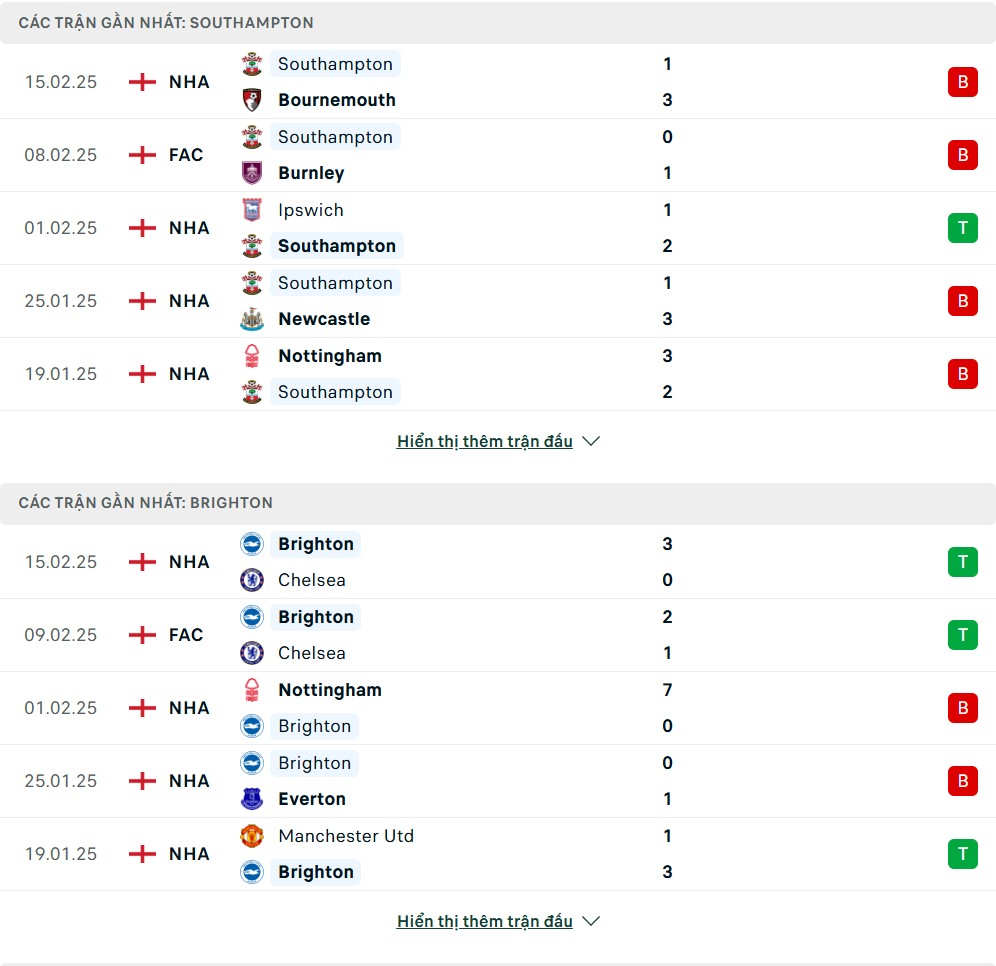Viewport: 996px width, 966px height.
Task: Click the Everton club crest icon
Action: 252,799
